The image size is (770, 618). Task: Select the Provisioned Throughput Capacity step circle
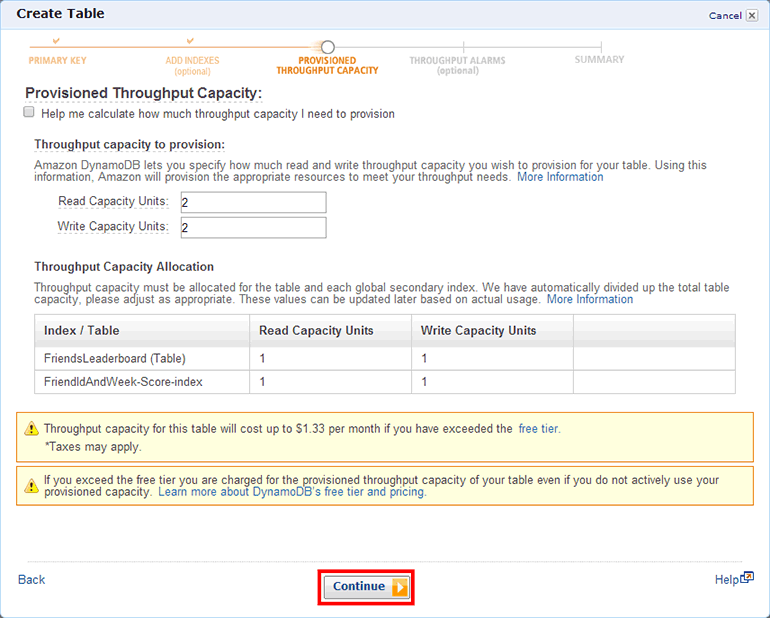pos(327,47)
